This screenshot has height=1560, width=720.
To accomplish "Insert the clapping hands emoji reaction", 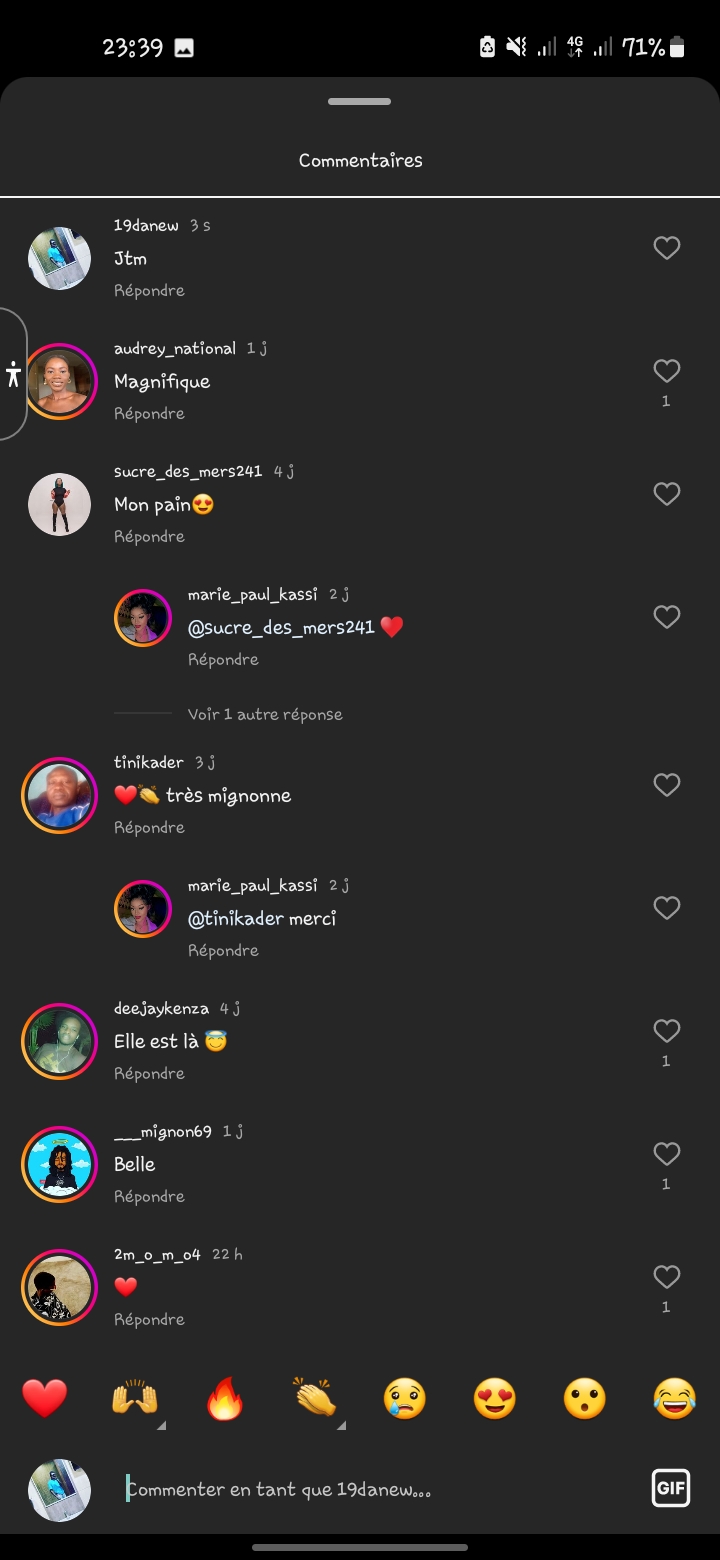I will tap(315, 1398).
